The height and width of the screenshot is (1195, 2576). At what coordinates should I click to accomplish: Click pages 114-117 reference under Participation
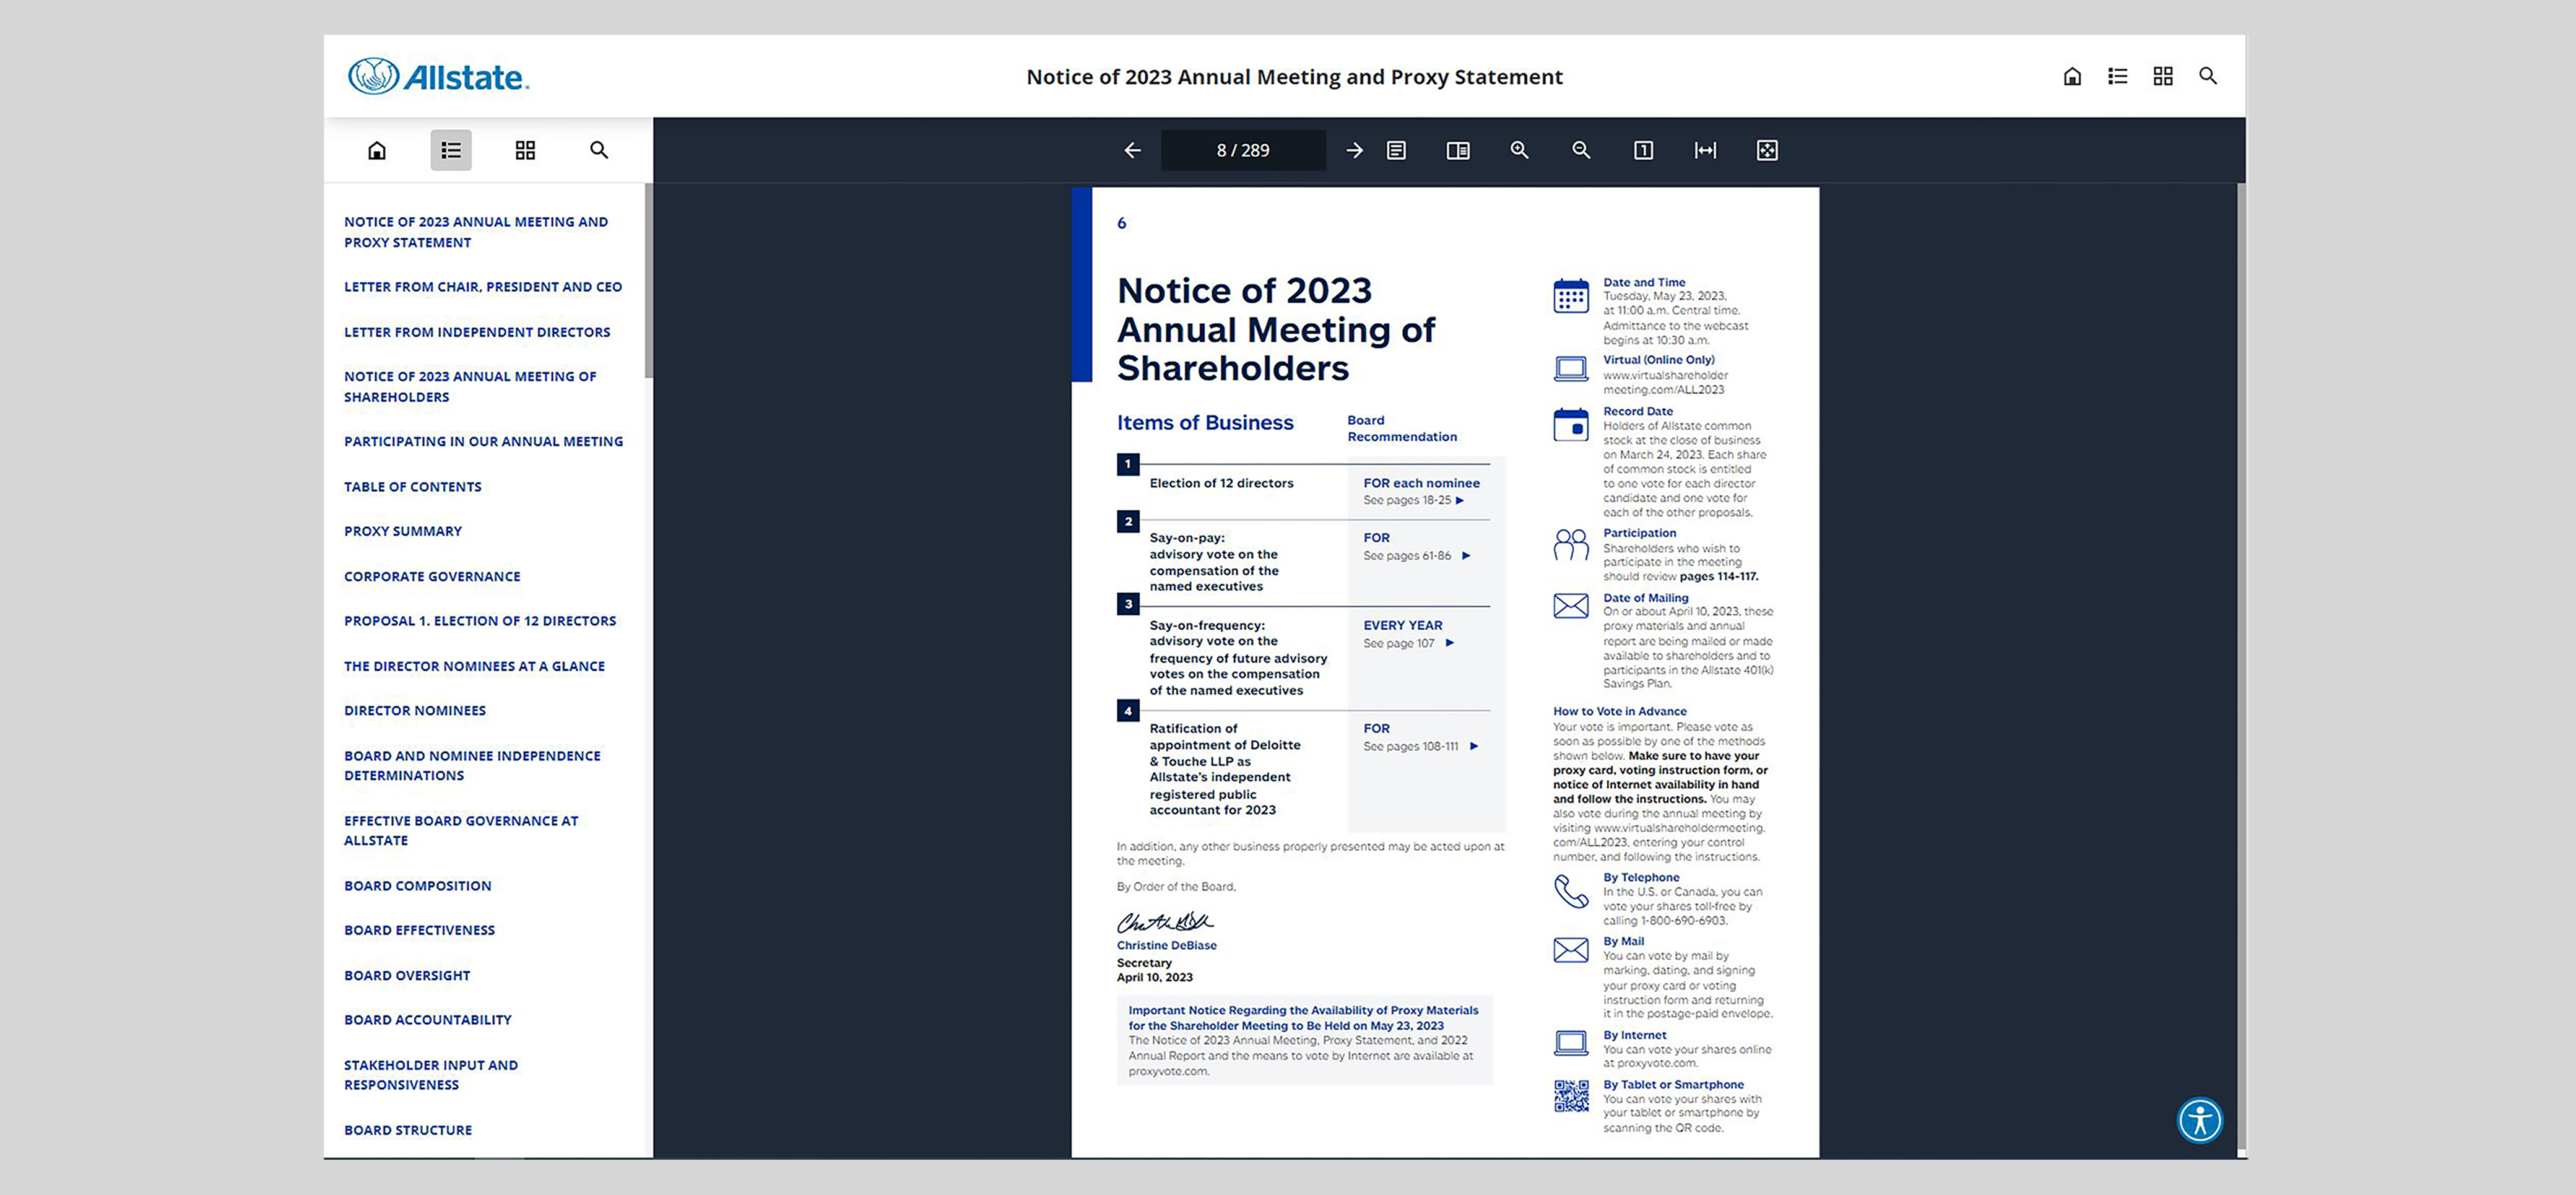point(1718,577)
